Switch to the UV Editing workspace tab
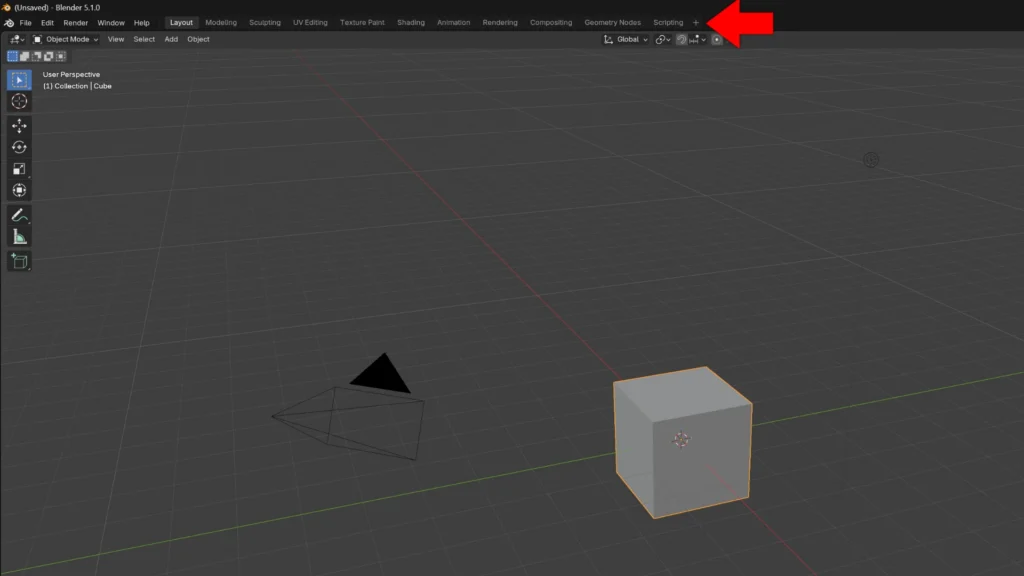Viewport: 1024px width, 576px height. point(310,22)
